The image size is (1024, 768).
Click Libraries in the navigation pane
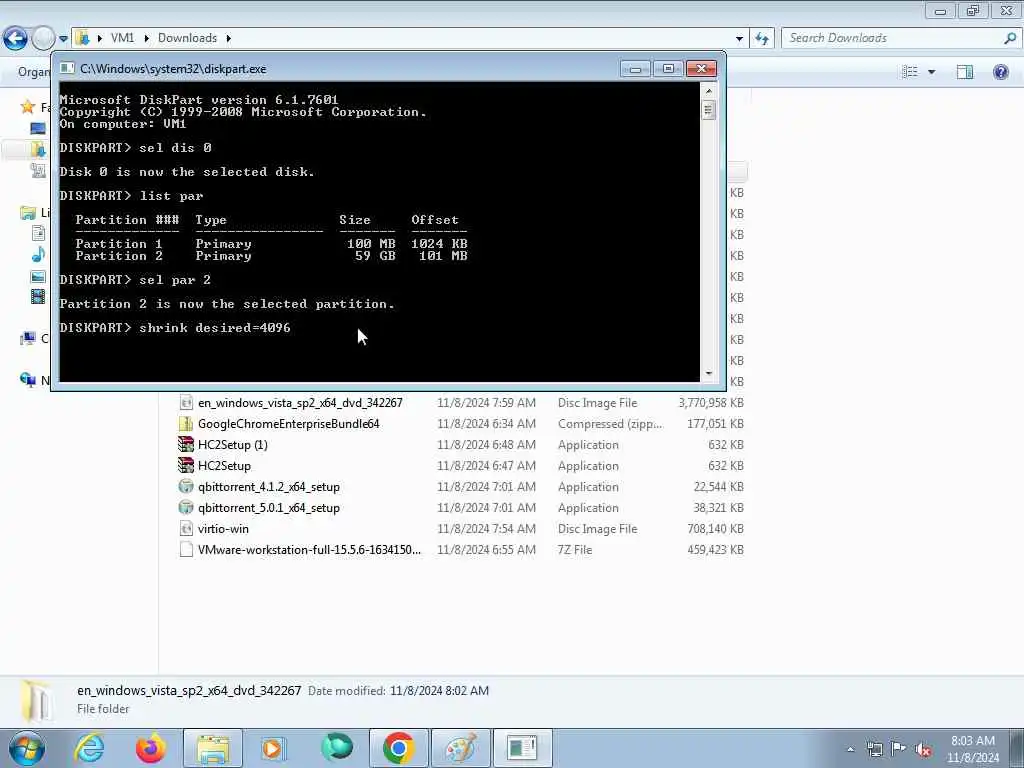tap(28, 212)
